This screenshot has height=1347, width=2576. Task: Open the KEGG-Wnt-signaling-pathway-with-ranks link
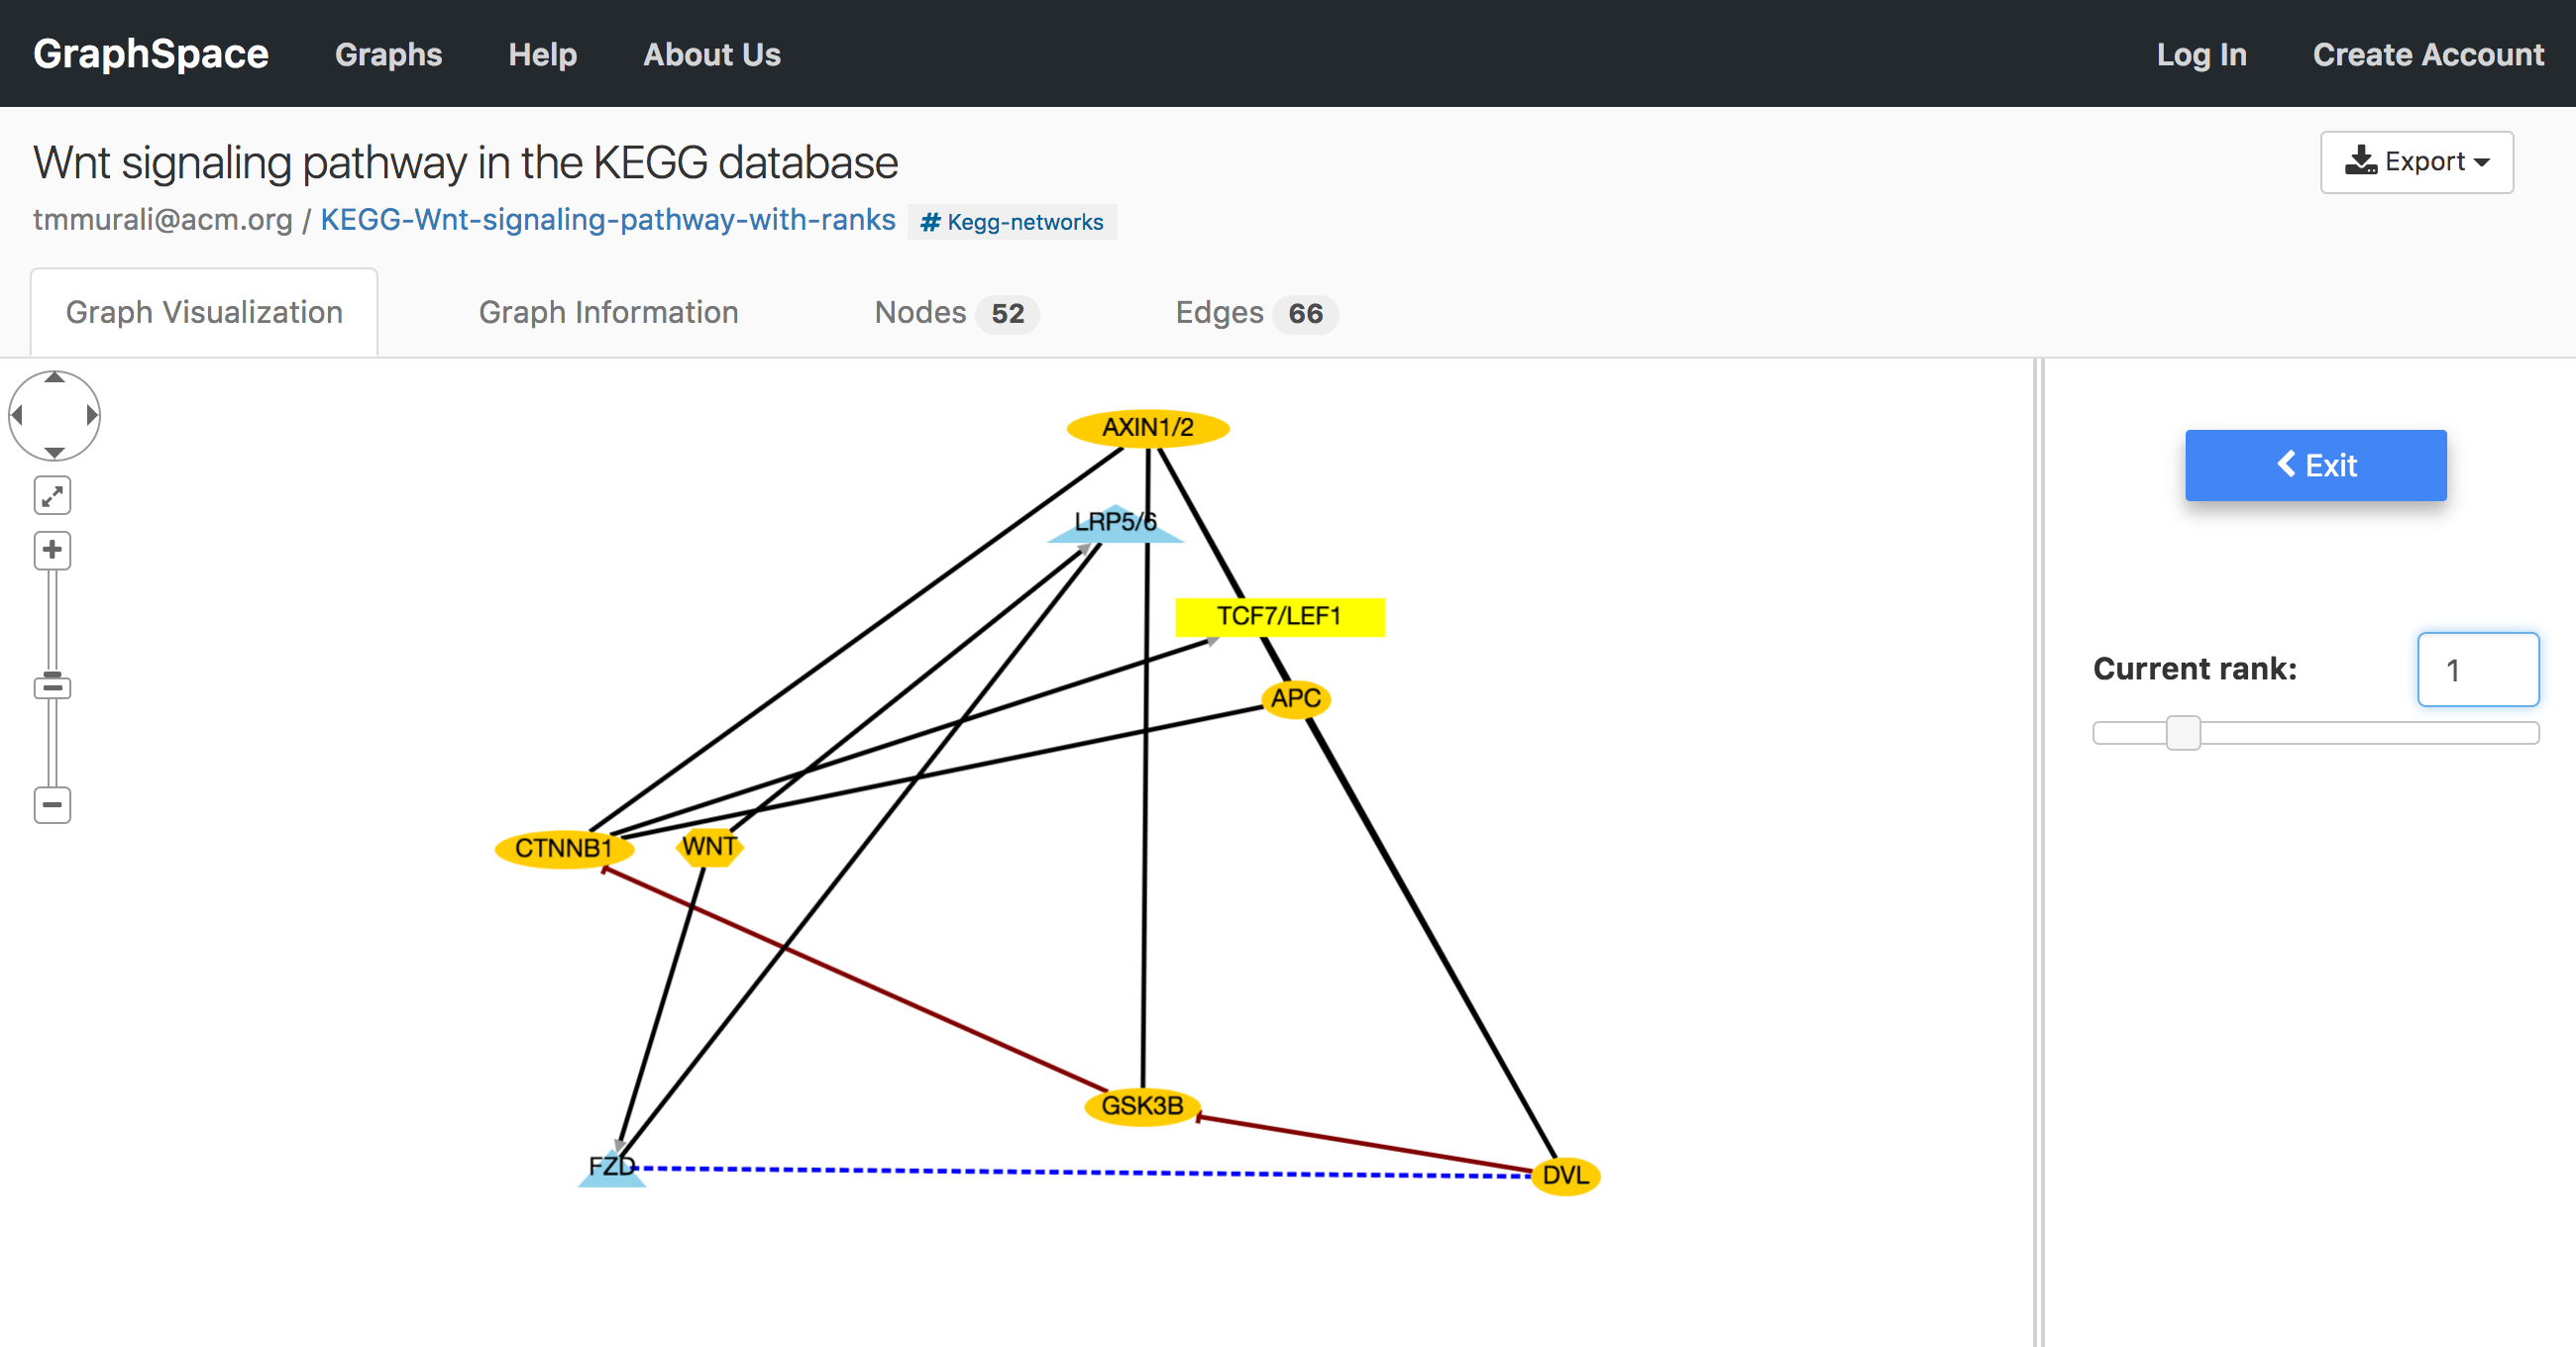coord(608,219)
